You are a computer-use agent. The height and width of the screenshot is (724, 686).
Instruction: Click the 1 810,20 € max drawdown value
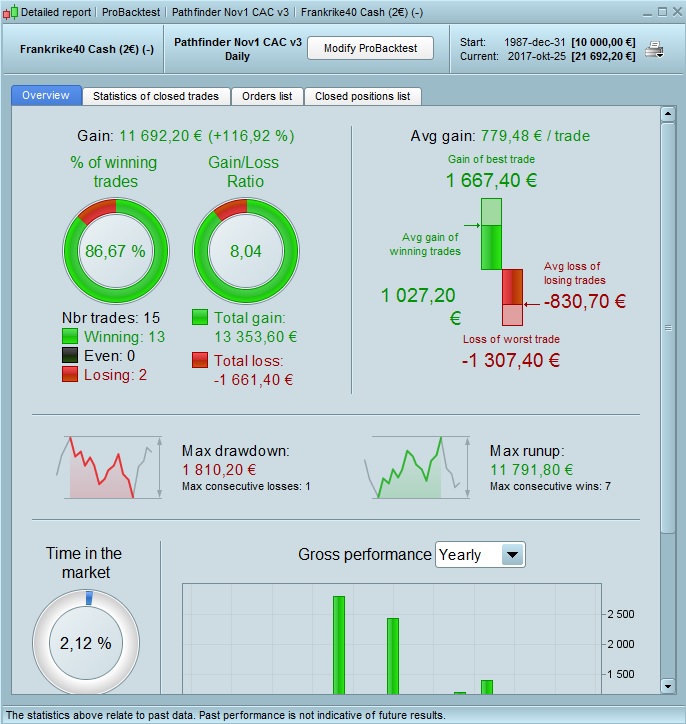[219, 470]
